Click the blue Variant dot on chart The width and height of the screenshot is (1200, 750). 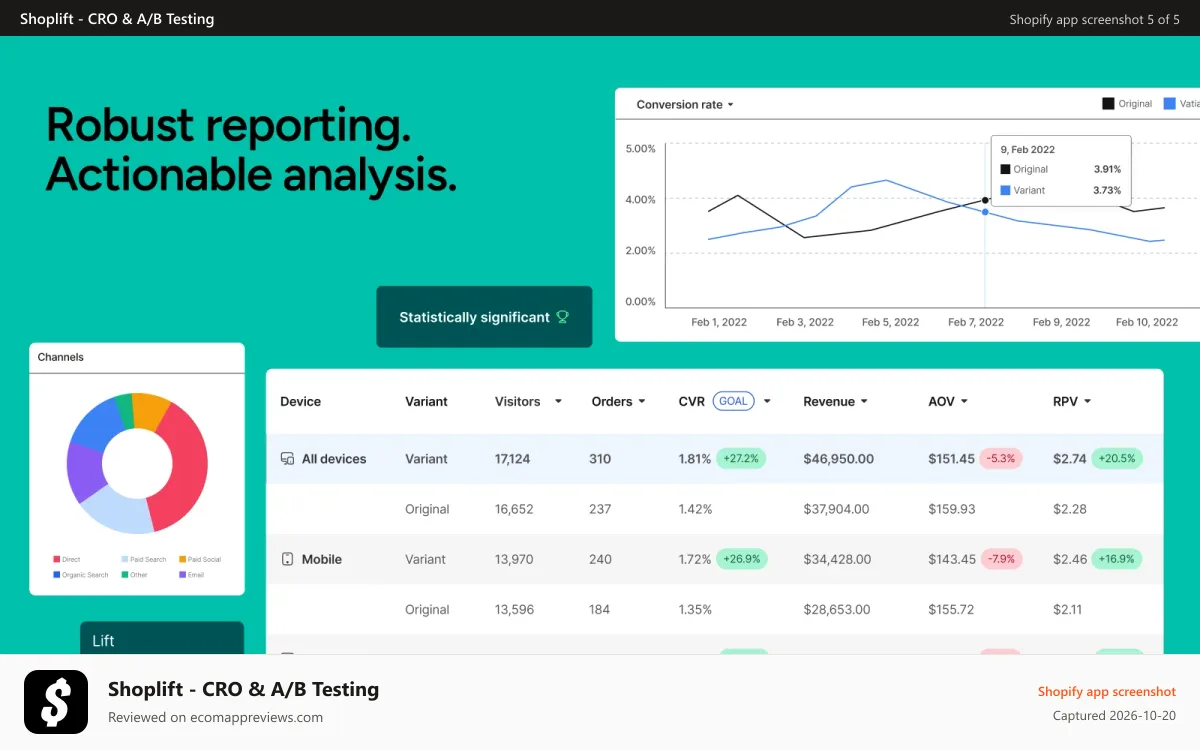click(985, 212)
